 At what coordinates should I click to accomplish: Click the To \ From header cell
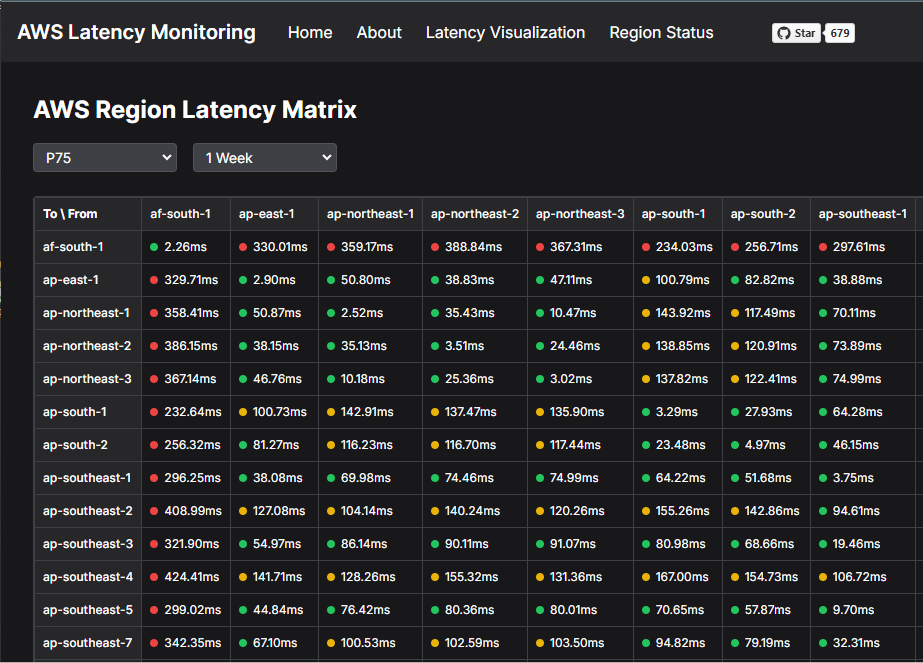88,214
